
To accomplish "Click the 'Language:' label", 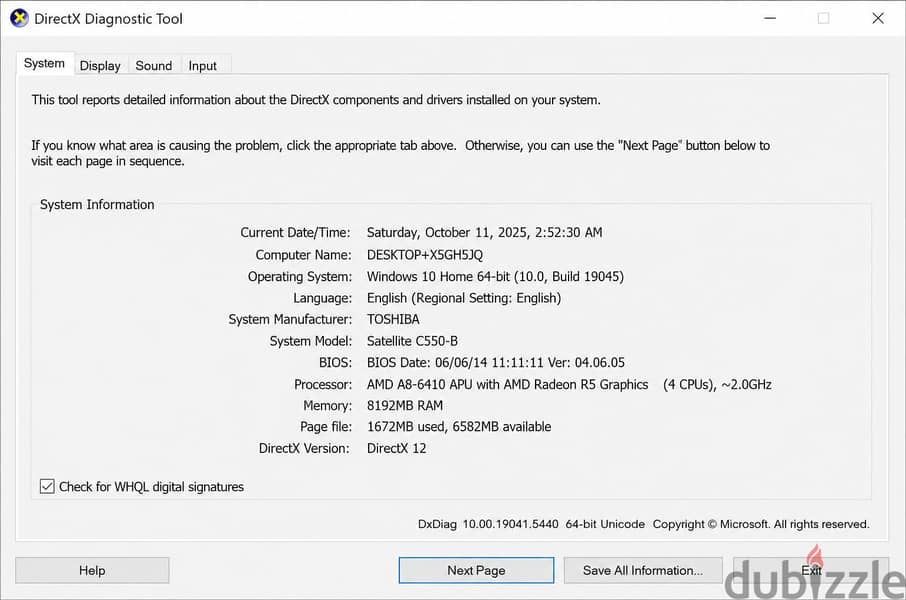I will (x=322, y=298).
